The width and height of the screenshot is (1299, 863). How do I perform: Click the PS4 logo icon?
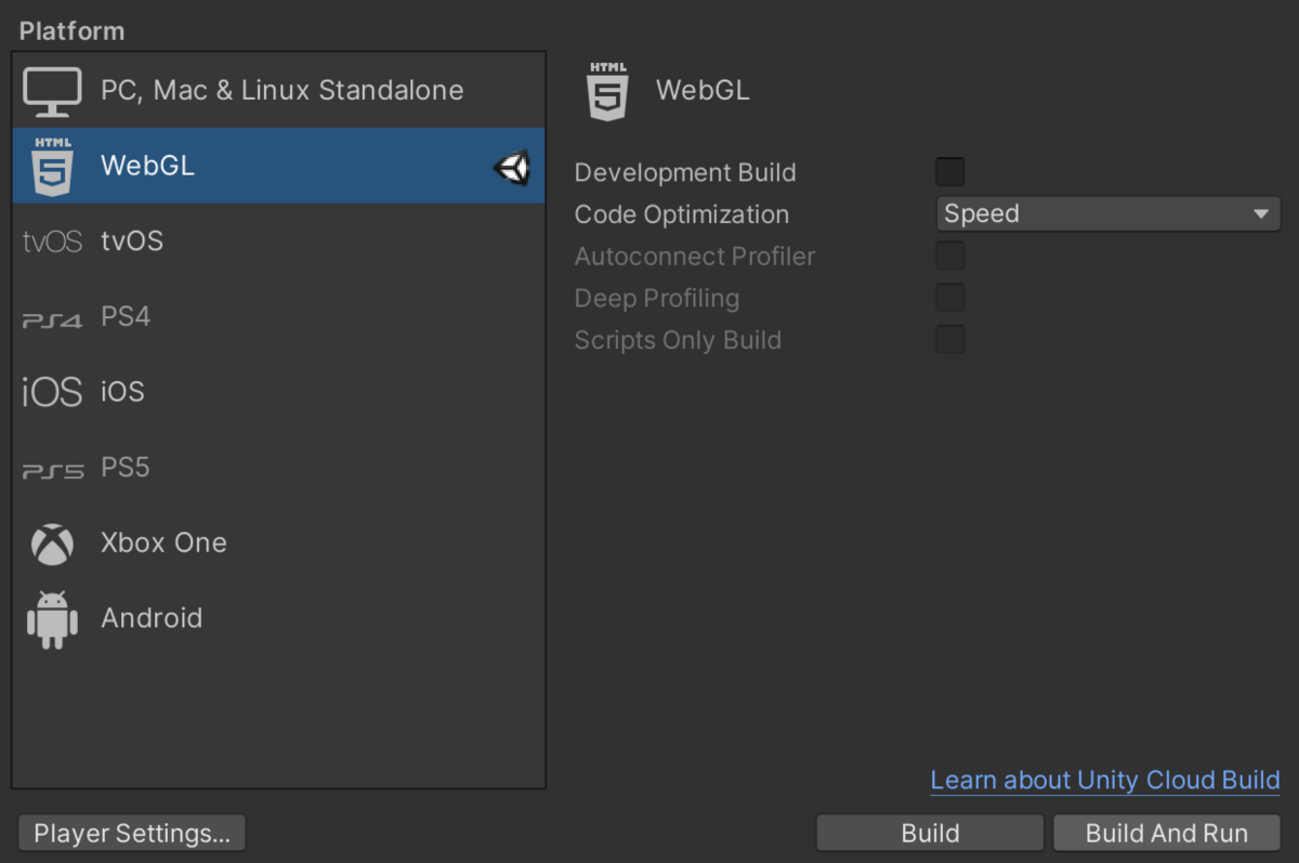52,319
